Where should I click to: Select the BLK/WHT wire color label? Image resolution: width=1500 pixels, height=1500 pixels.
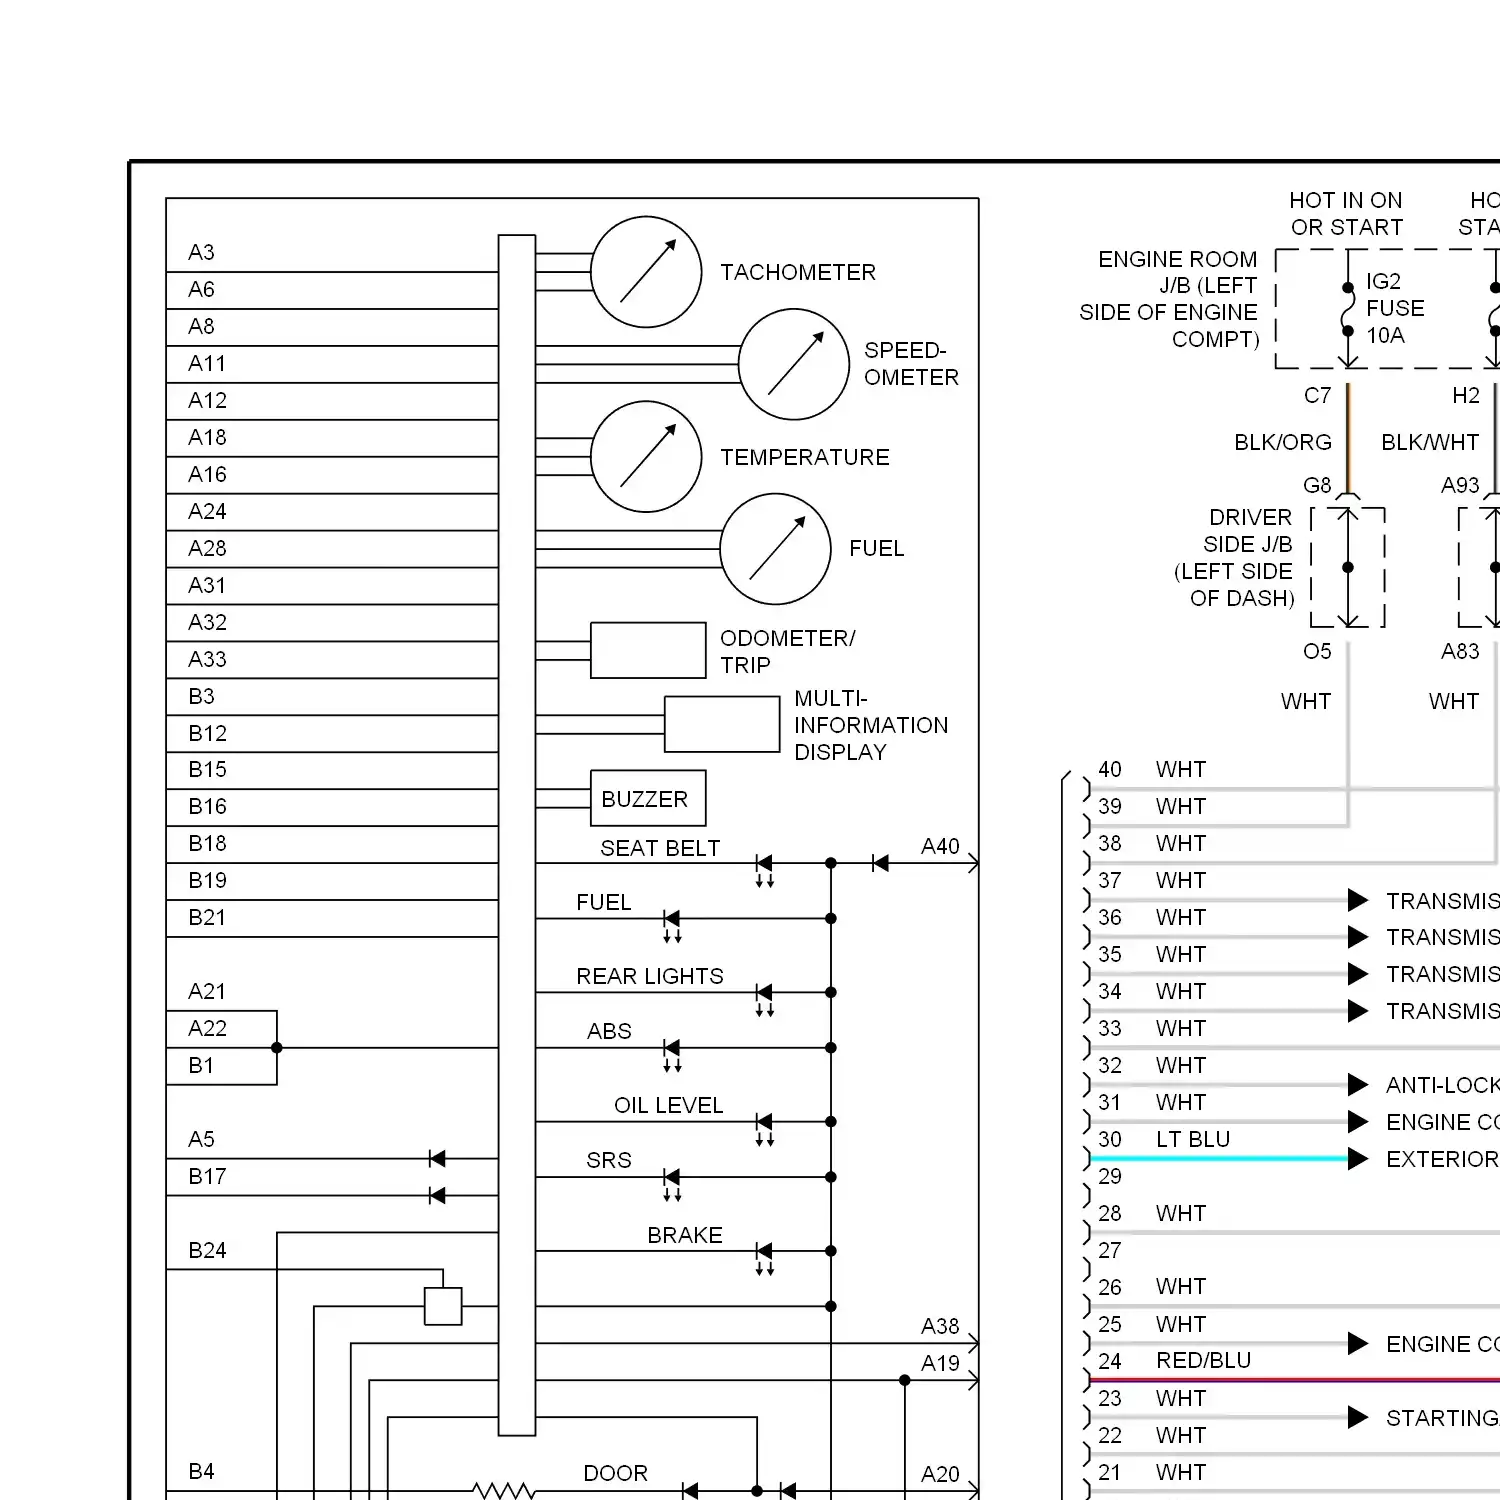click(1430, 442)
